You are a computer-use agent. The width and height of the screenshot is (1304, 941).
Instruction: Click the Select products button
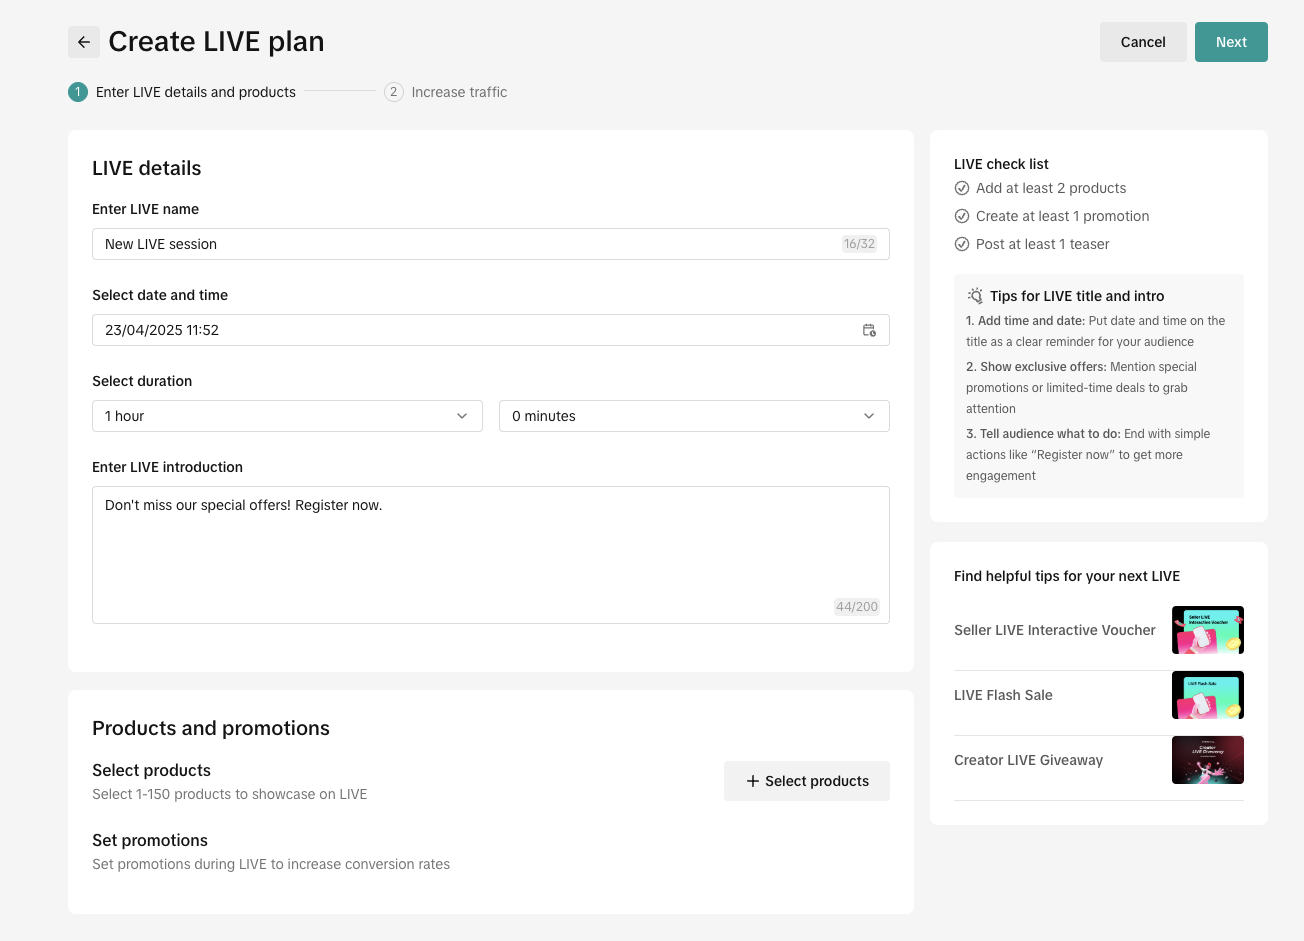pos(807,781)
